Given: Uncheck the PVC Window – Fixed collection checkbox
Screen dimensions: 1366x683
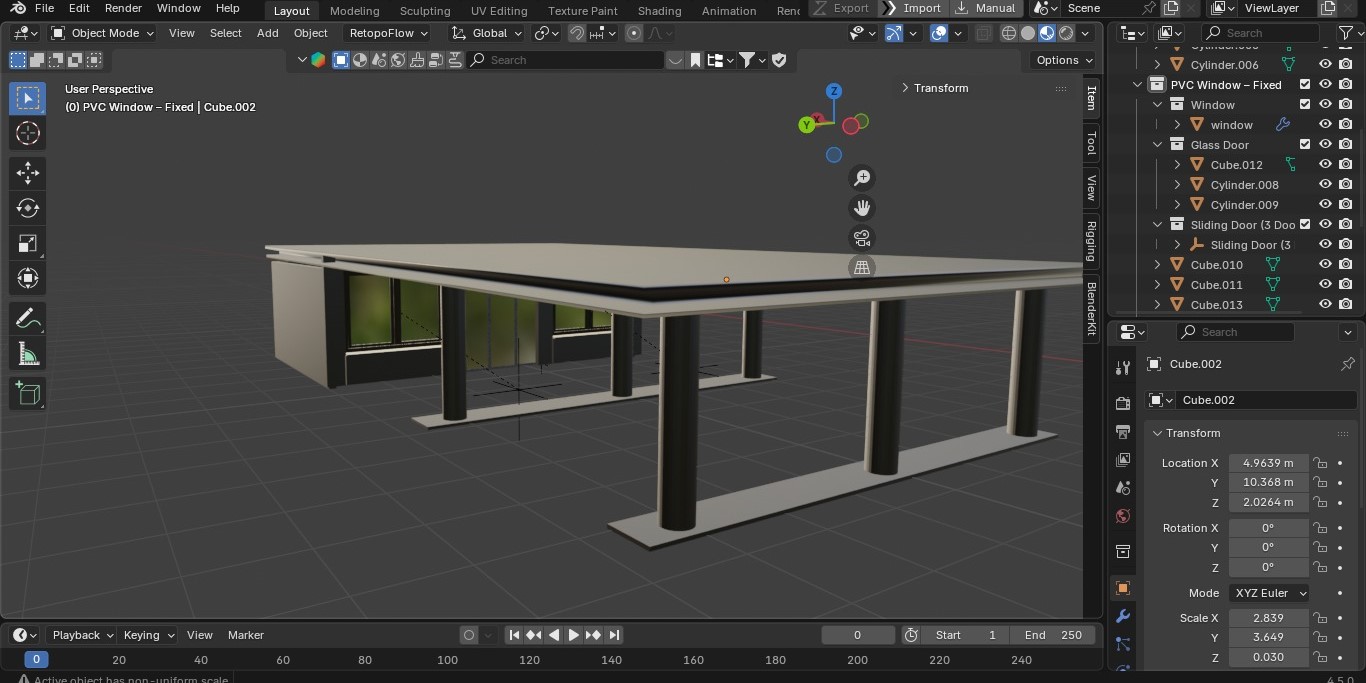Looking at the screenshot, I should (1305, 85).
